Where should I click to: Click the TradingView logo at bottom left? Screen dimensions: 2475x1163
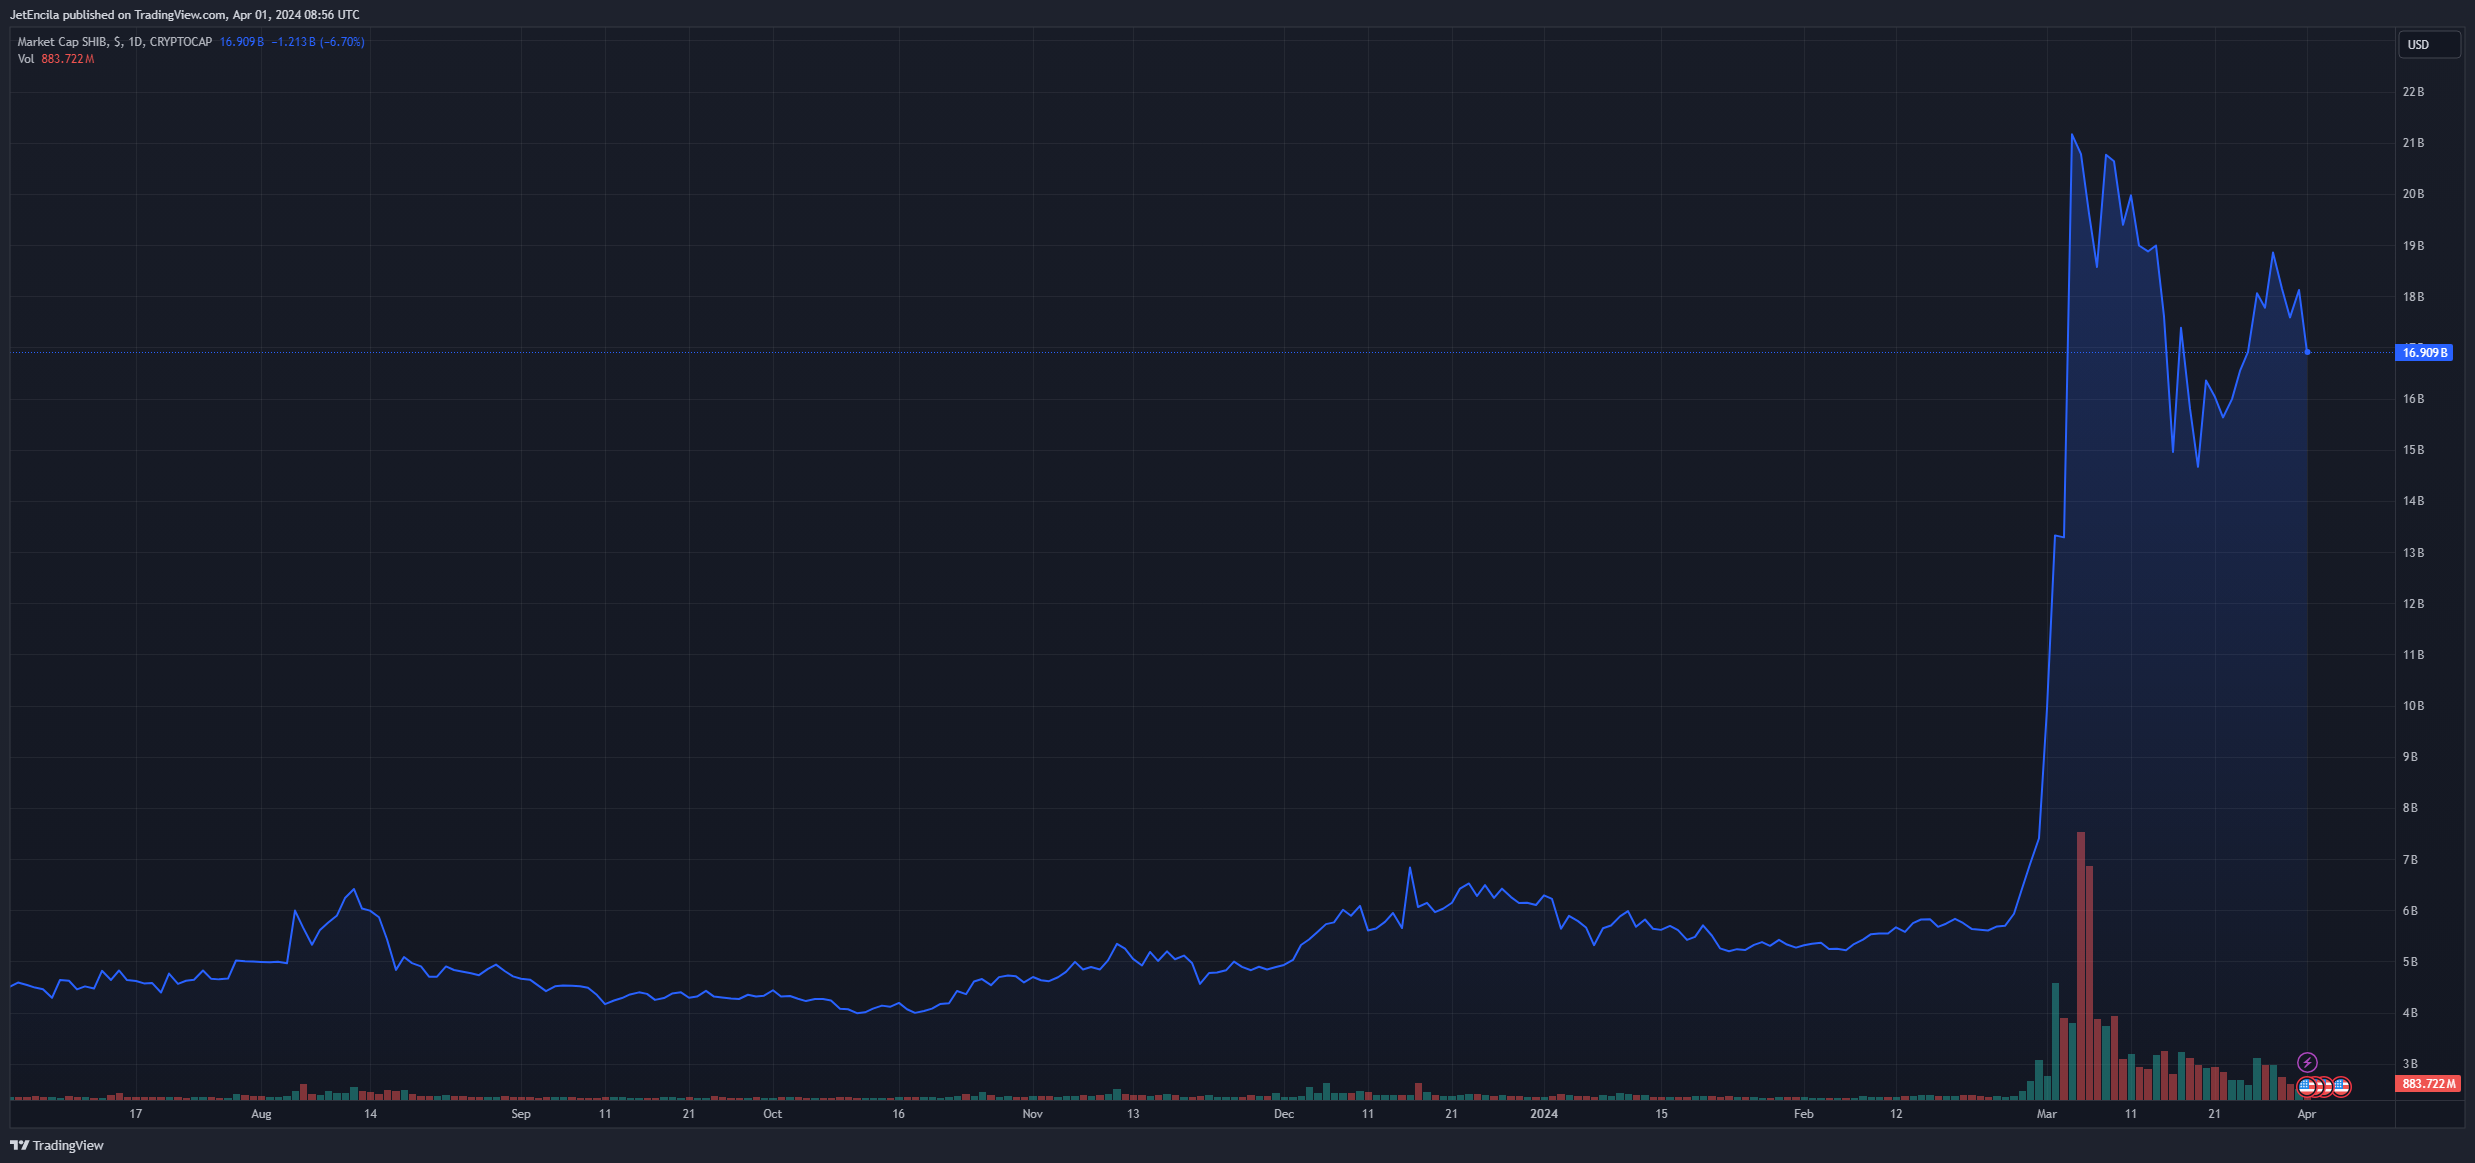[x=57, y=1145]
